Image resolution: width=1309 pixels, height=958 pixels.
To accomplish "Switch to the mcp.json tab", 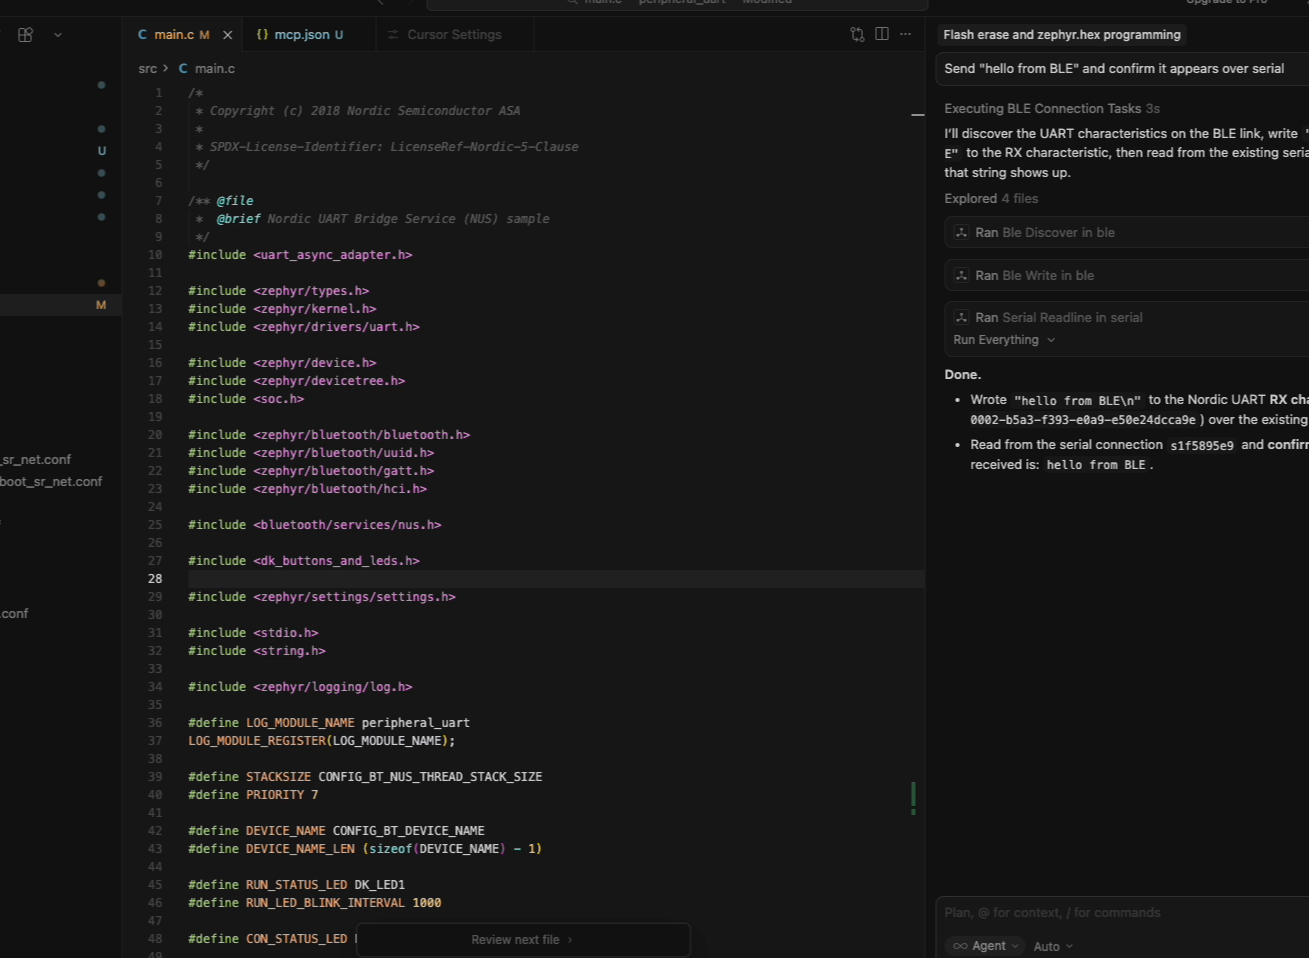I will point(300,35).
